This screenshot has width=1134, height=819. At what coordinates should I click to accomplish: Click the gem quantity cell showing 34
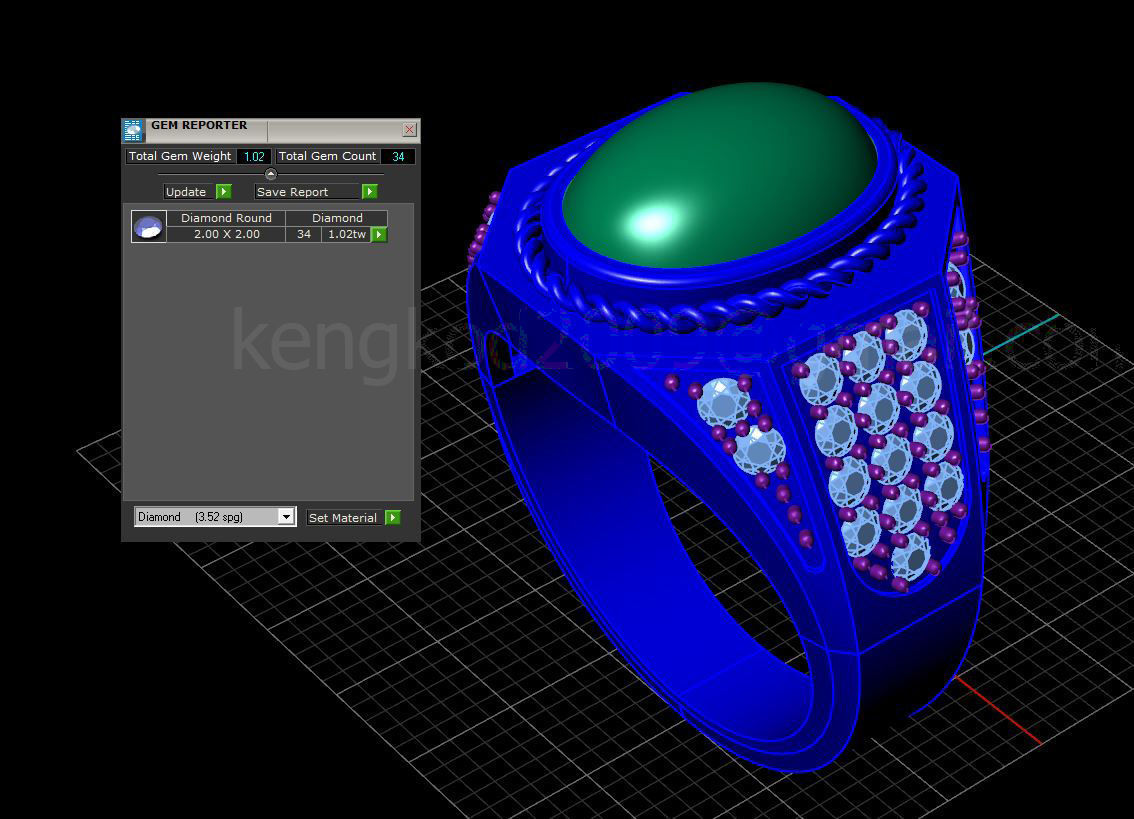pyautogui.click(x=303, y=234)
